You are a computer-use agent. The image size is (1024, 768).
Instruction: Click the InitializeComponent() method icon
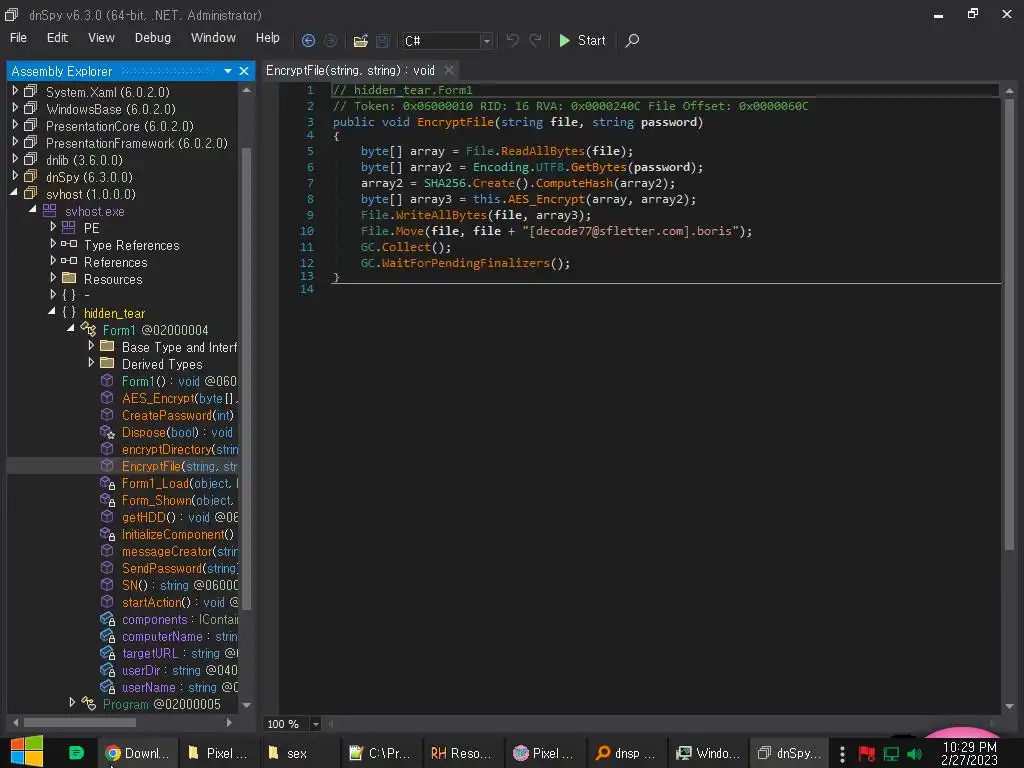[x=107, y=534]
